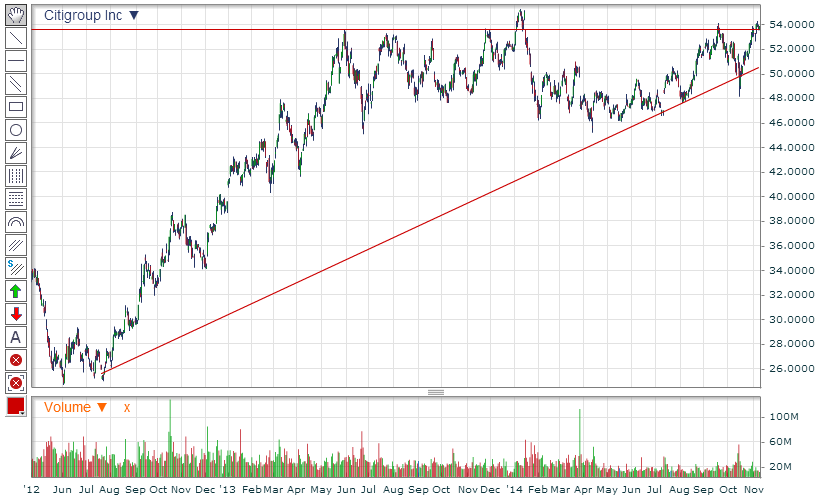Select the trend line drawing tool
Image resolution: width=827 pixels, height=501 pixels.
pos(16,38)
